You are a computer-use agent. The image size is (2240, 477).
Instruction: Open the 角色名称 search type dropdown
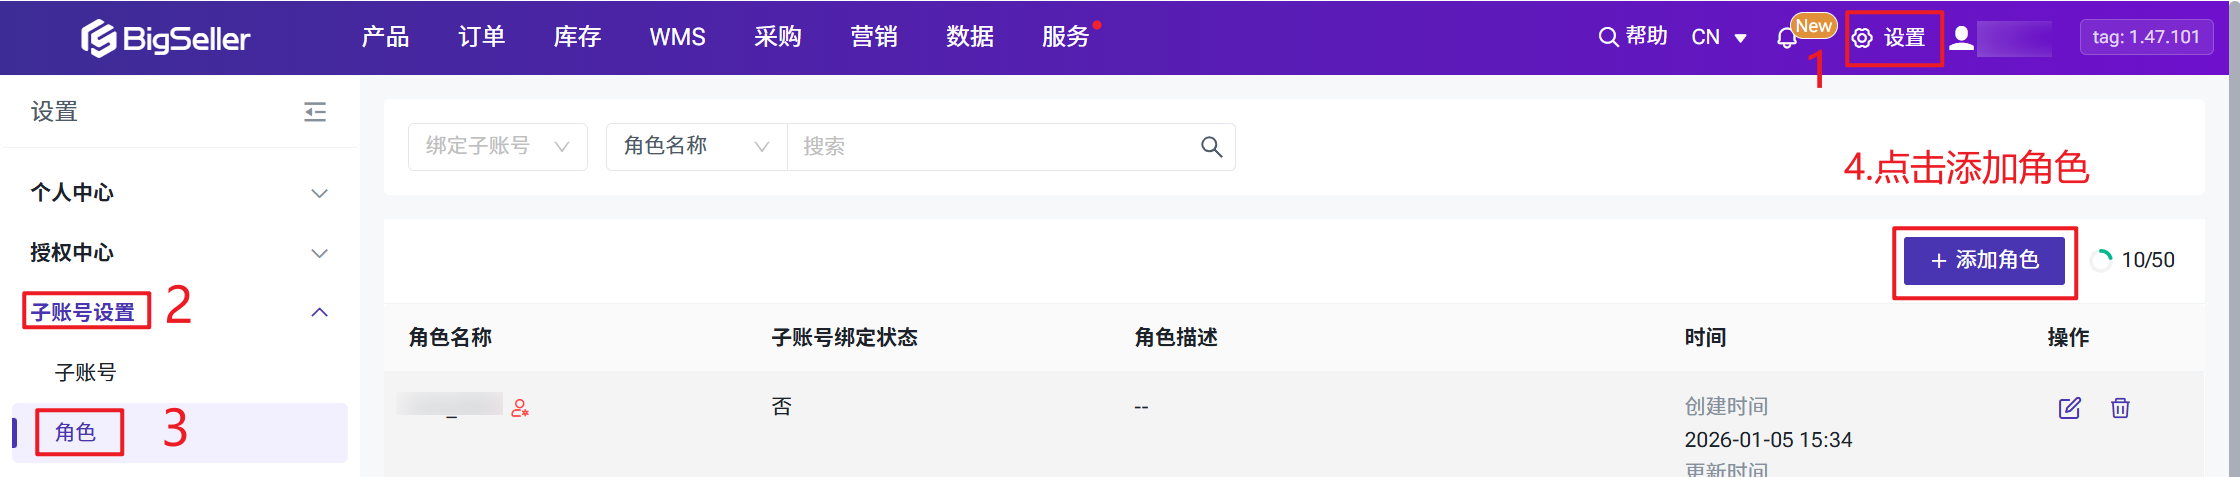point(696,147)
